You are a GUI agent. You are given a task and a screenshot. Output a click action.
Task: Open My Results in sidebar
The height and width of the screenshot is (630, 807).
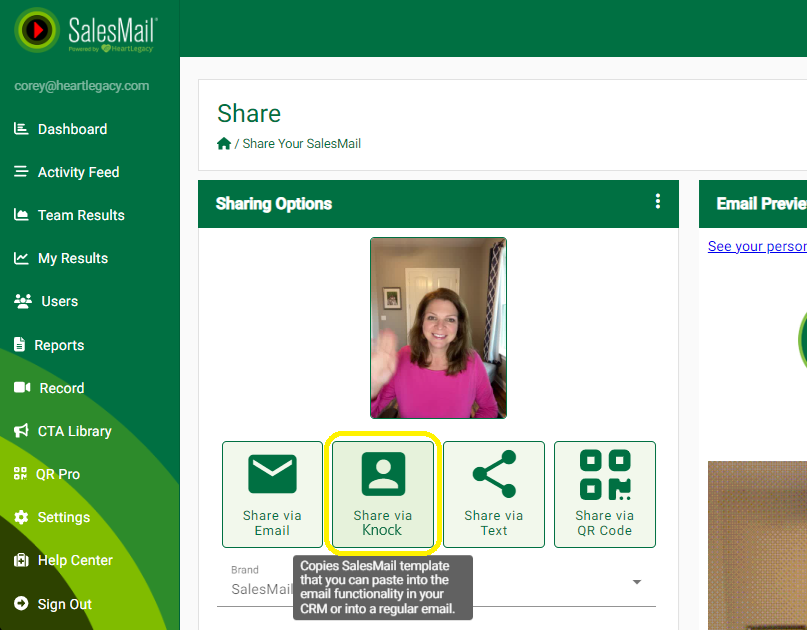click(72, 258)
